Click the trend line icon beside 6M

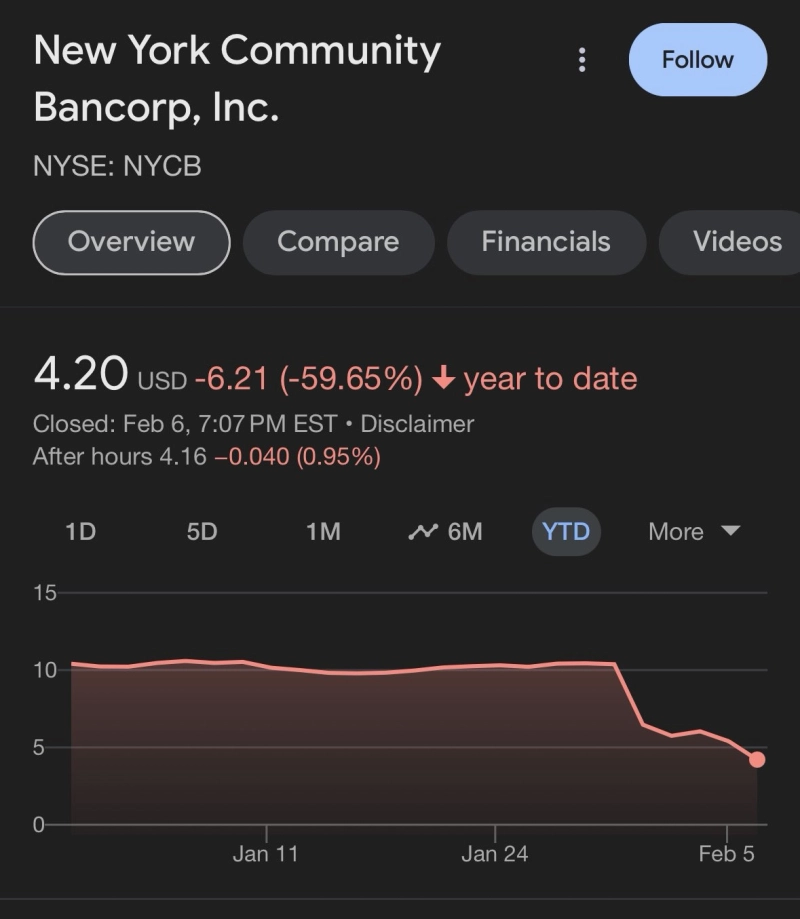tap(423, 532)
